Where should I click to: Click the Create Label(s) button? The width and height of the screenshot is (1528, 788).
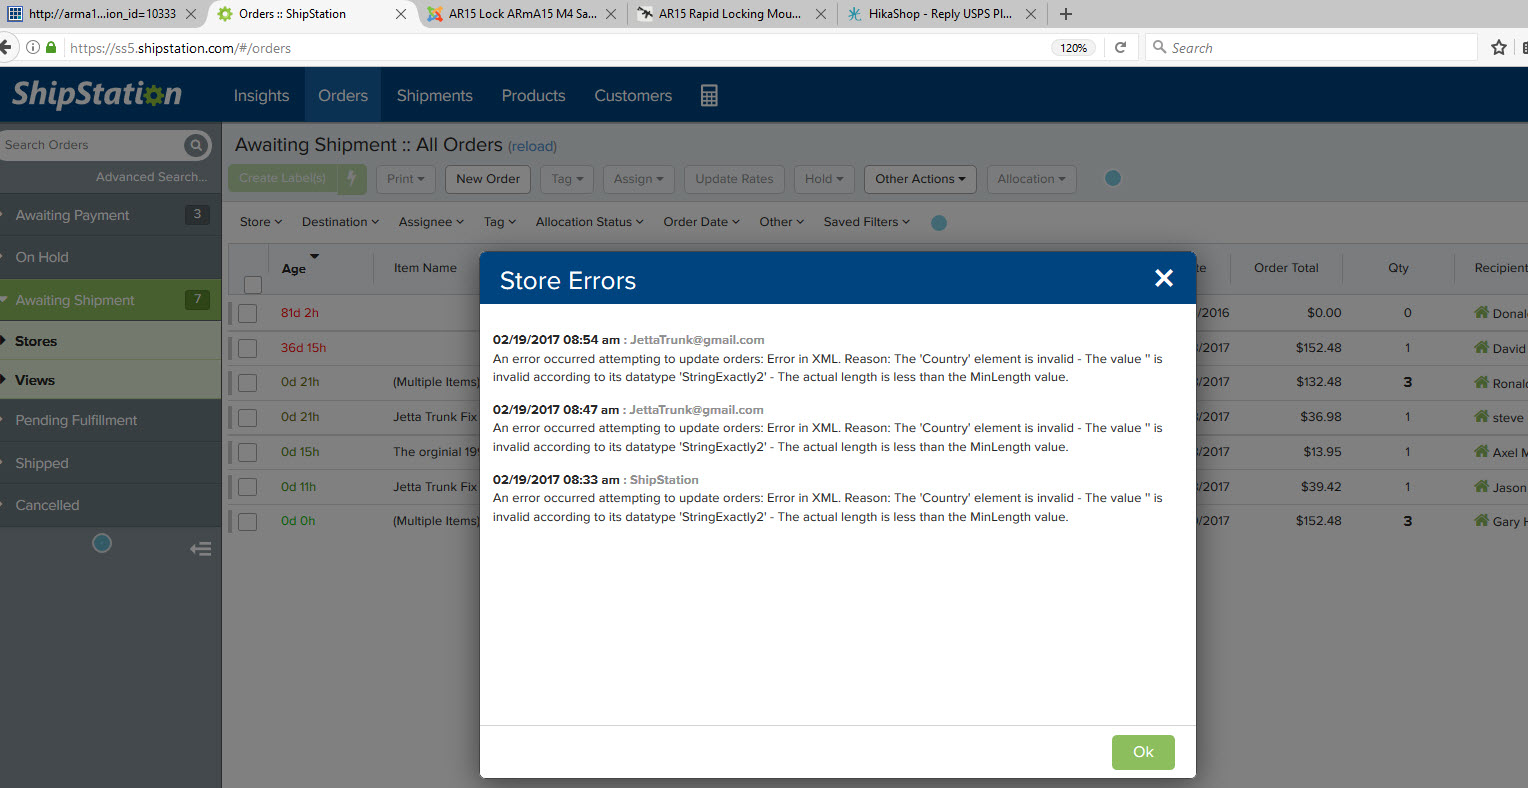pos(283,178)
